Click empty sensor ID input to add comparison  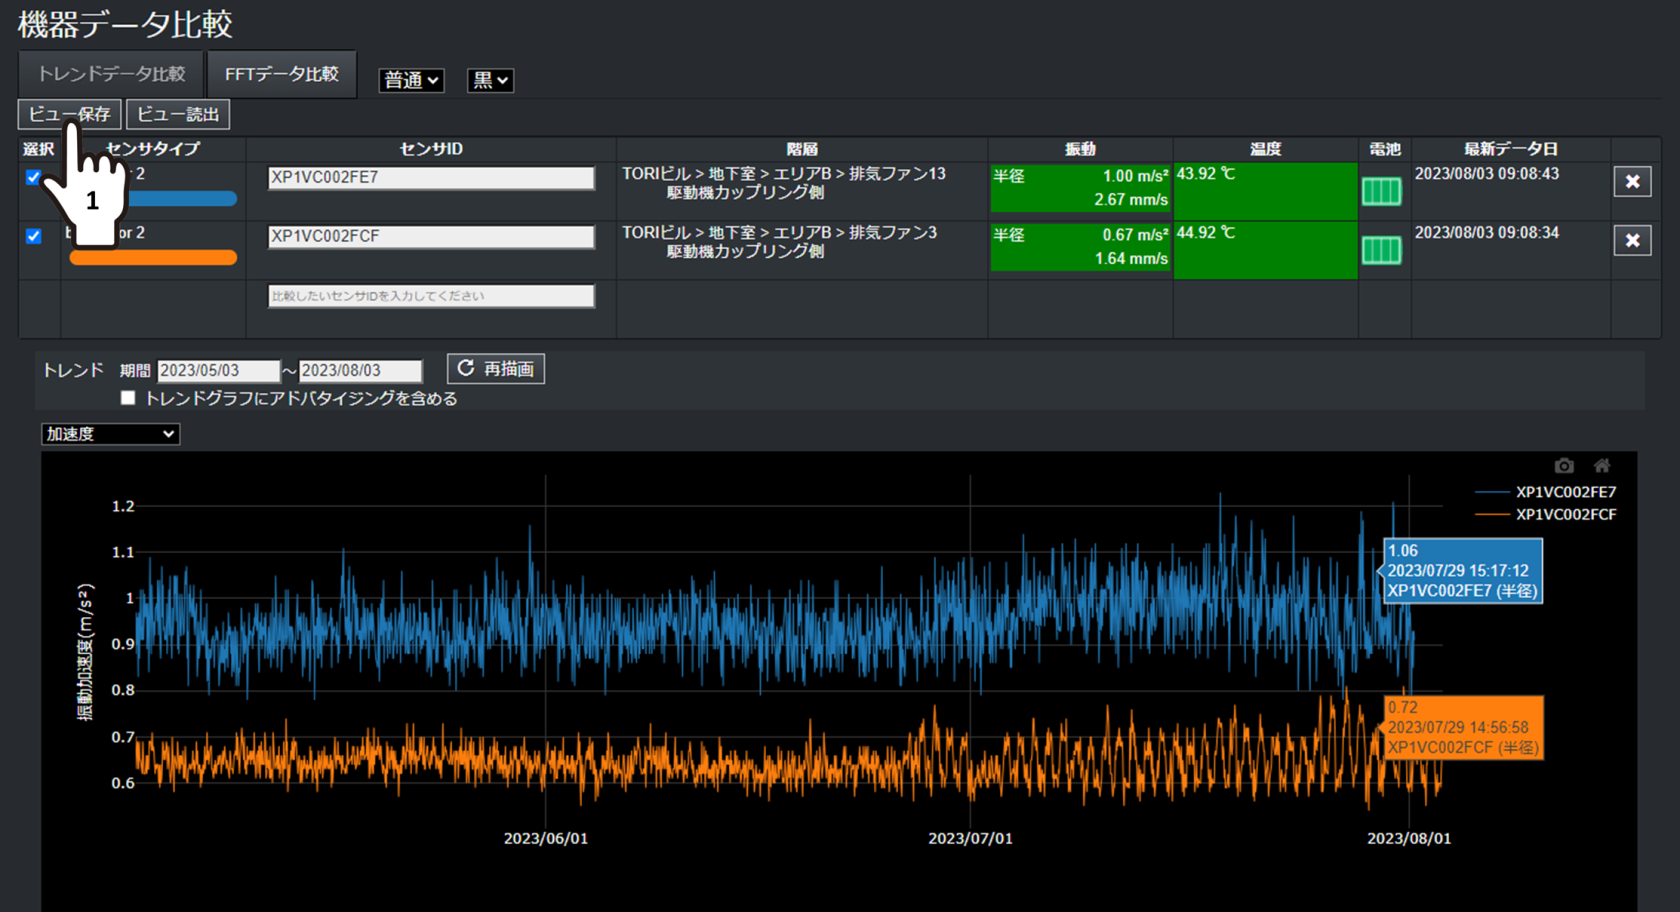click(x=431, y=296)
